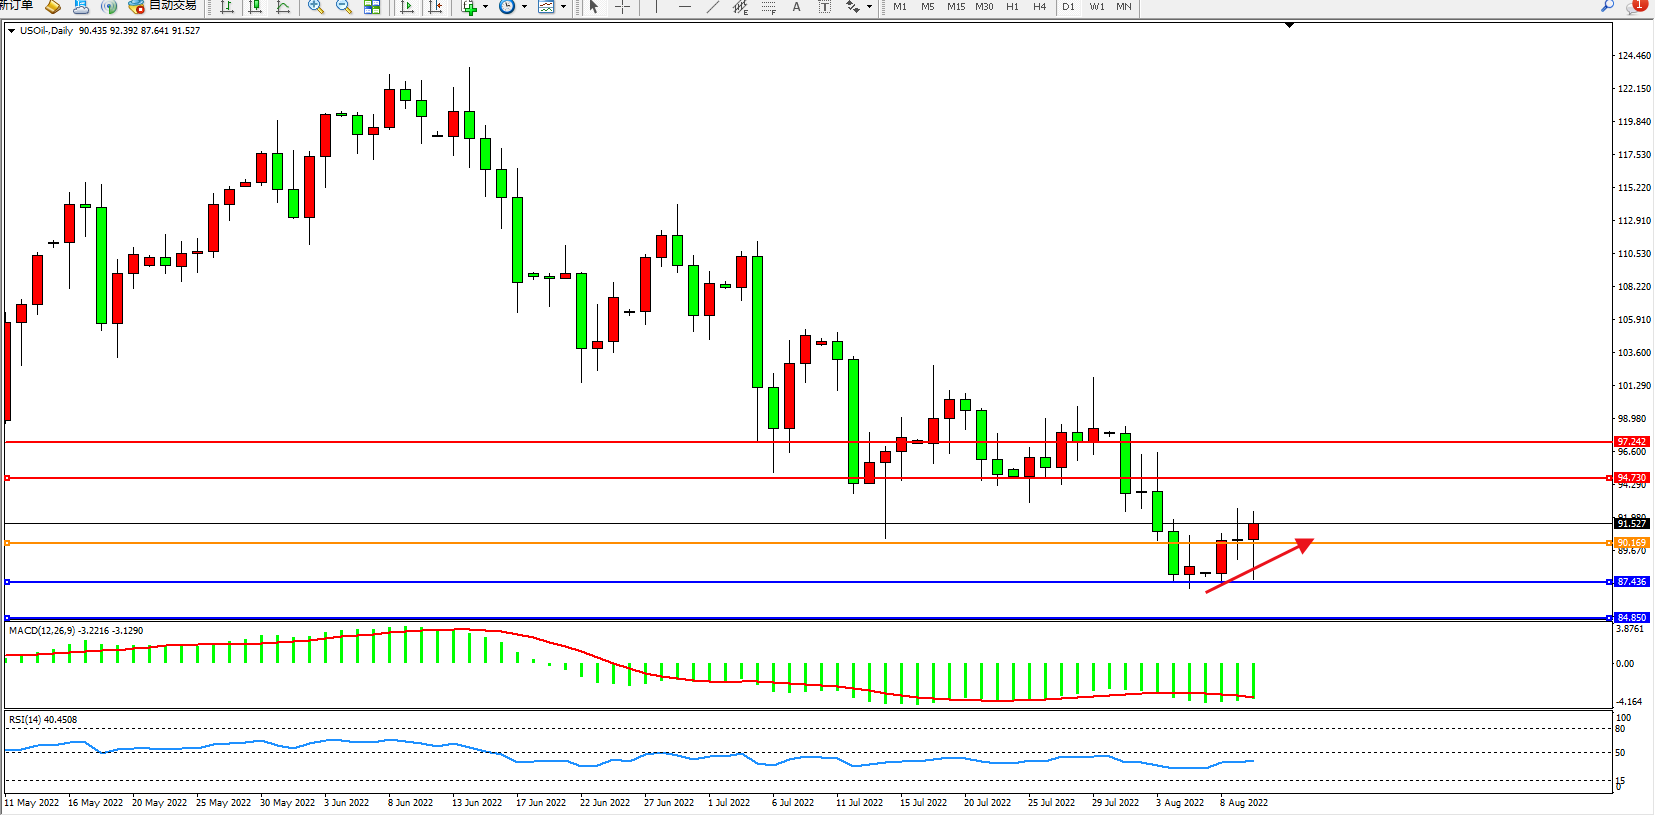Expand the Periods clock dropdown arrow
The width and height of the screenshot is (1655, 816).
[x=524, y=7]
